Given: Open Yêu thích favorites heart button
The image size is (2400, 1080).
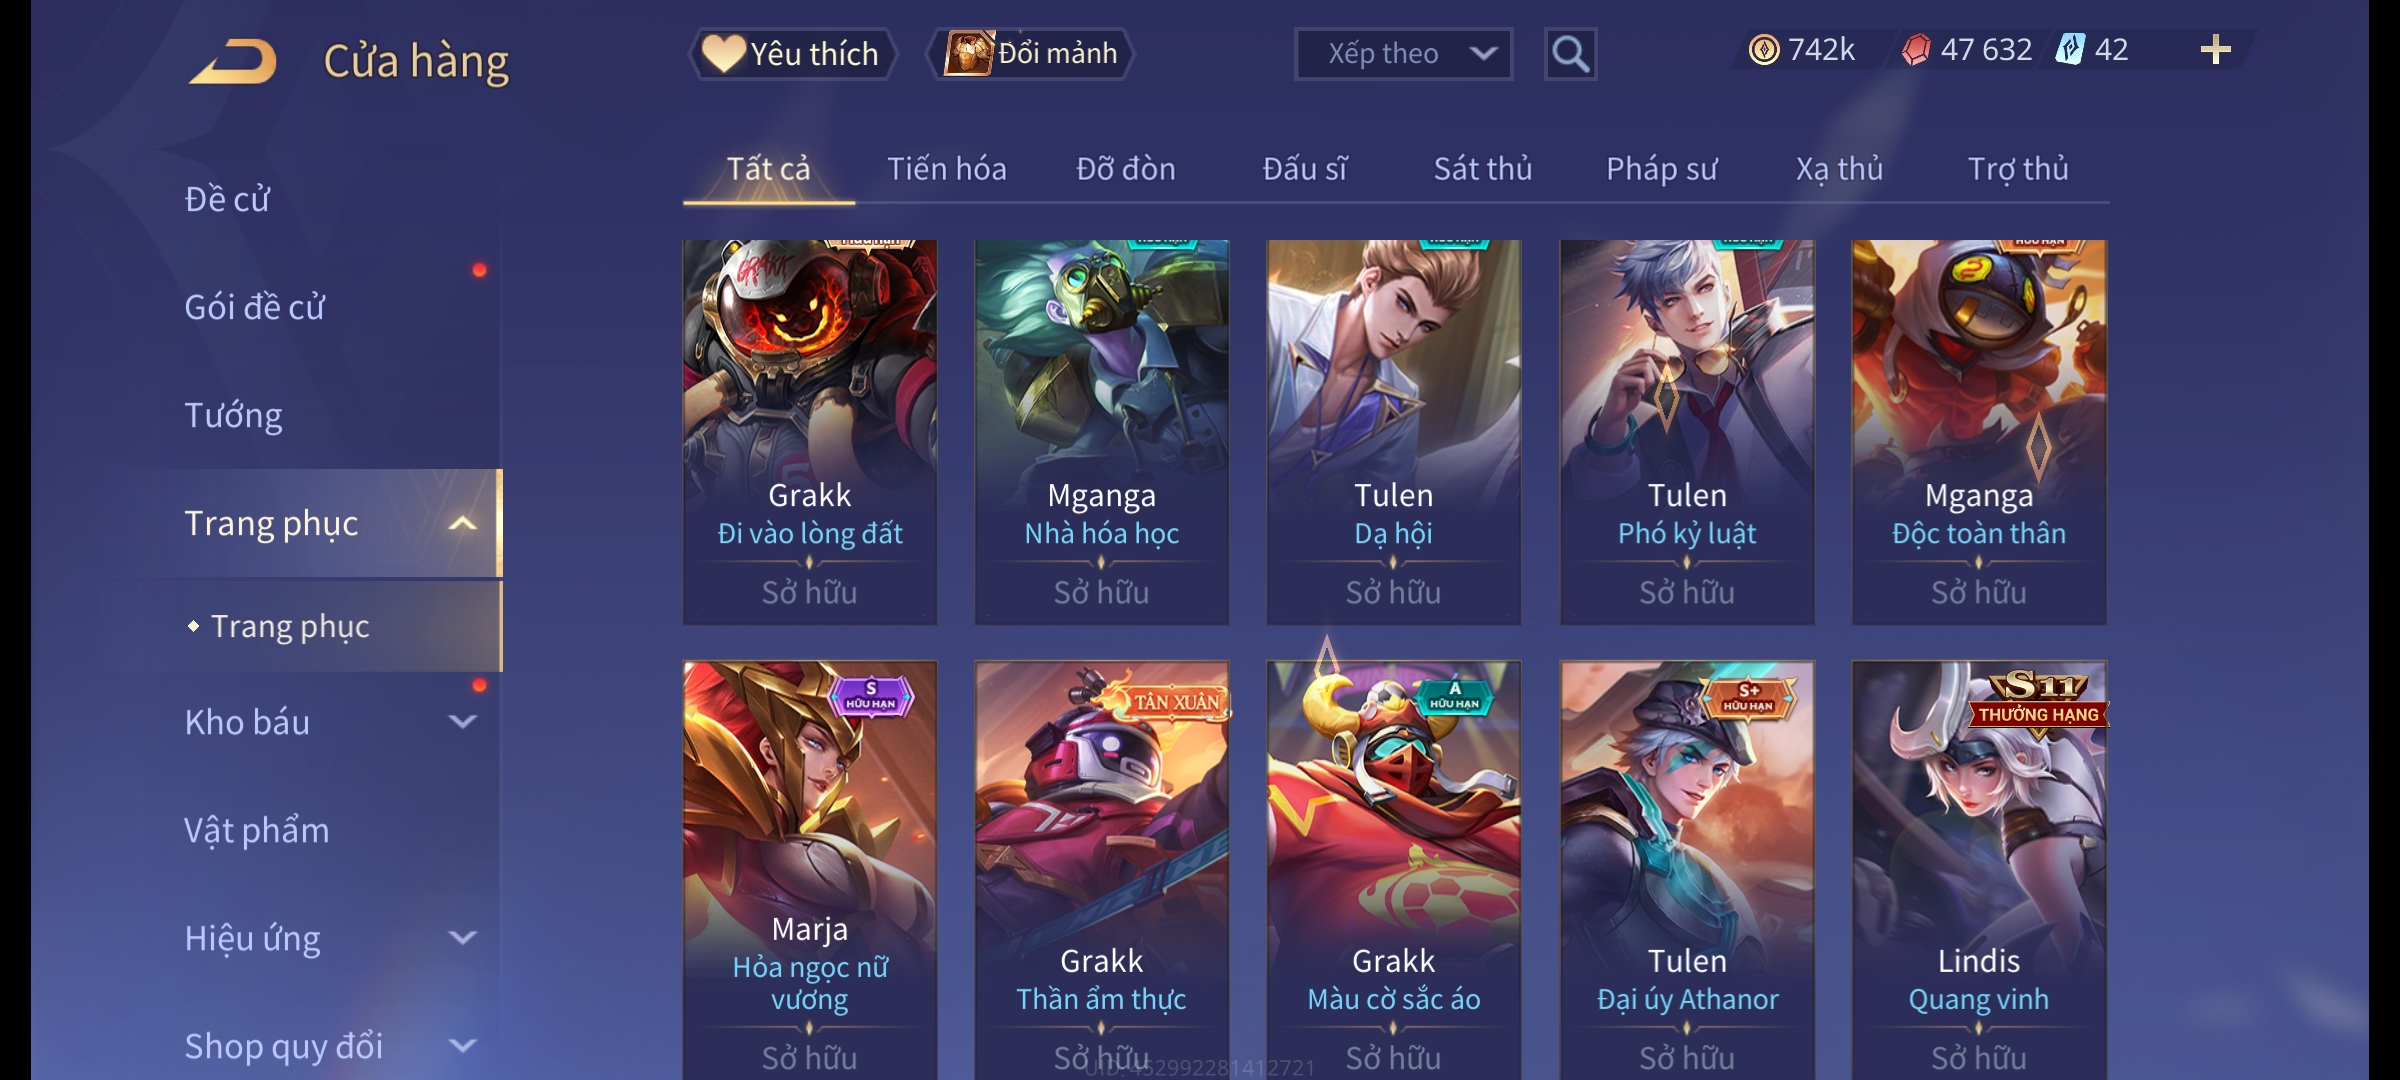Looking at the screenshot, I should pyautogui.click(x=792, y=53).
